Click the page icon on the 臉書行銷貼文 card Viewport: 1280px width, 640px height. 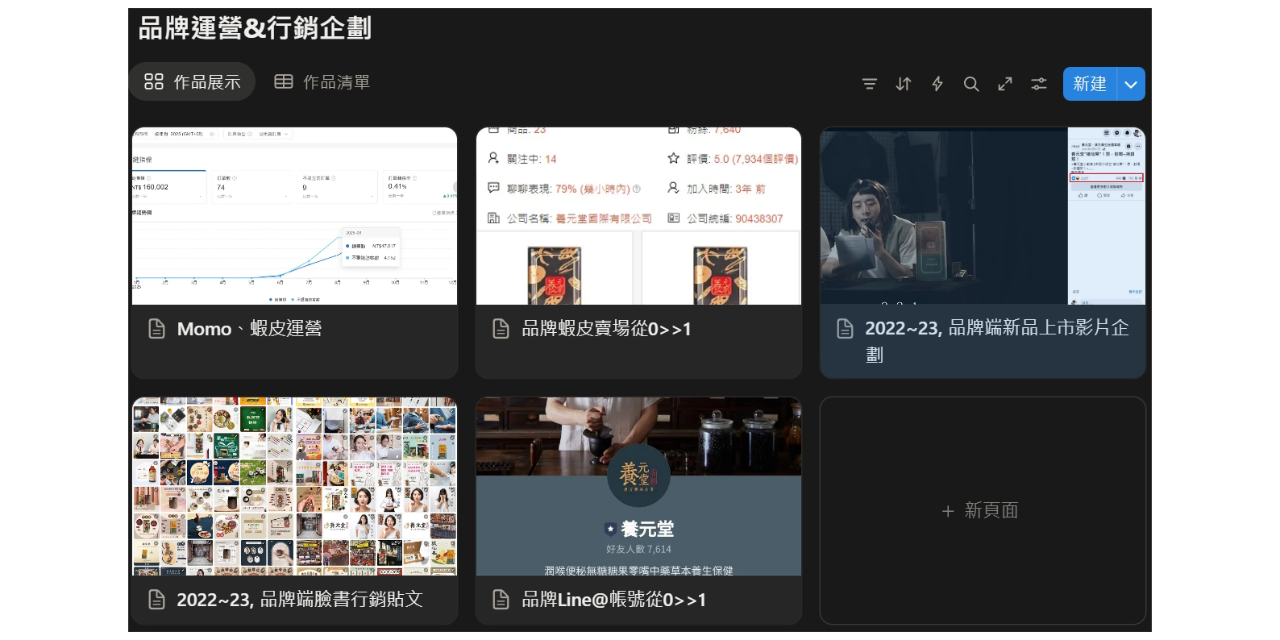click(x=157, y=599)
